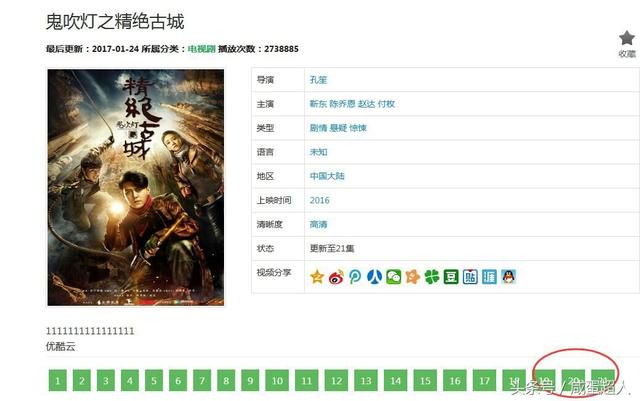Share via the Renren icon
The image size is (640, 401).
pyautogui.click(x=374, y=277)
